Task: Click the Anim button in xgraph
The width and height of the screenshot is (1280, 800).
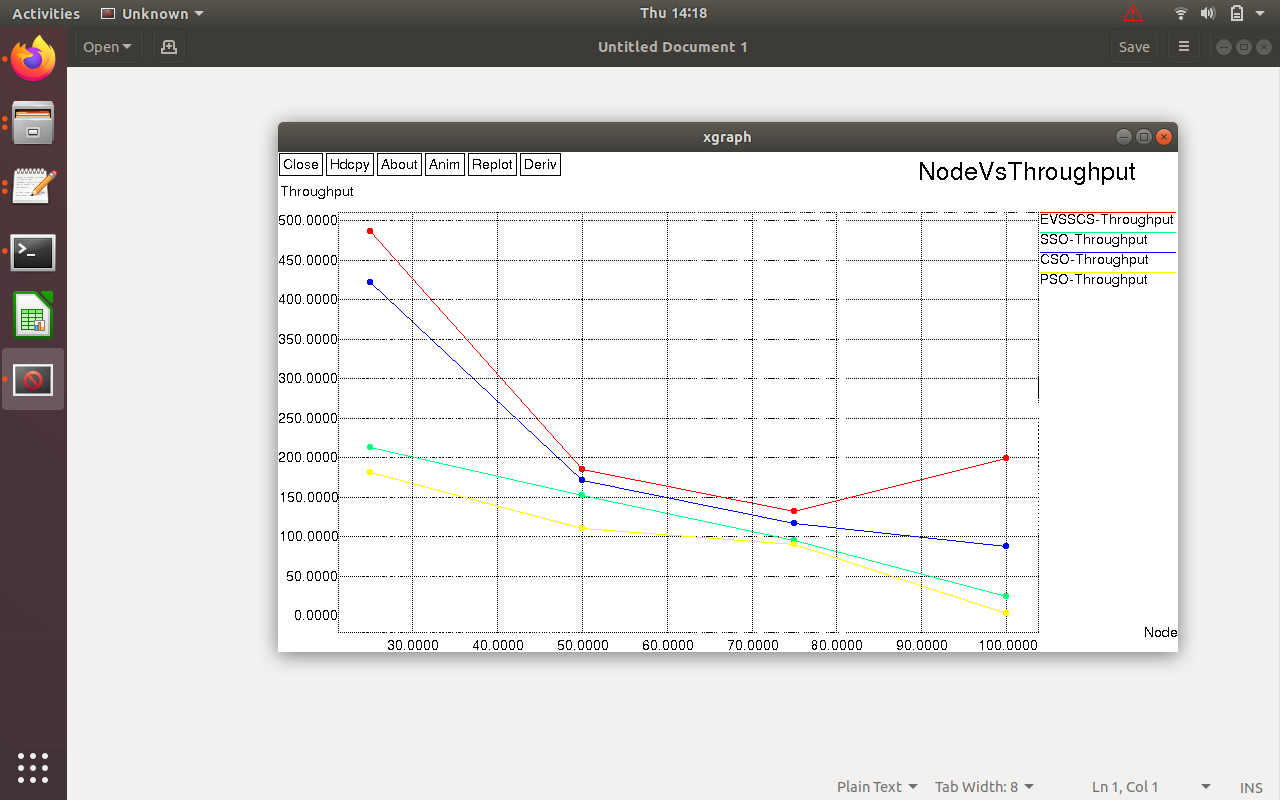Action: coord(445,165)
